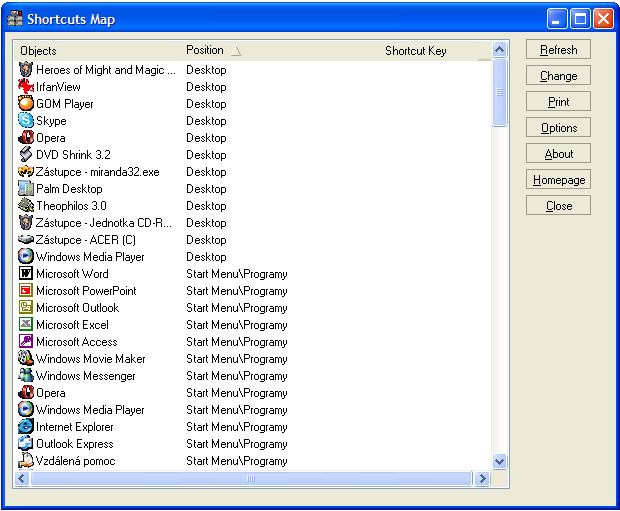The width and height of the screenshot is (620, 511).
Task: Select the Microsoft PowerPoint icon
Action: (x=26, y=291)
